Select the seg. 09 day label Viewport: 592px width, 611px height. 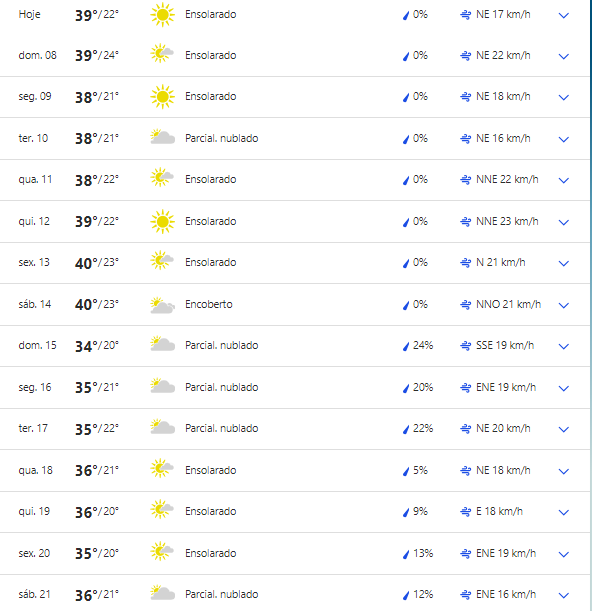[35, 96]
